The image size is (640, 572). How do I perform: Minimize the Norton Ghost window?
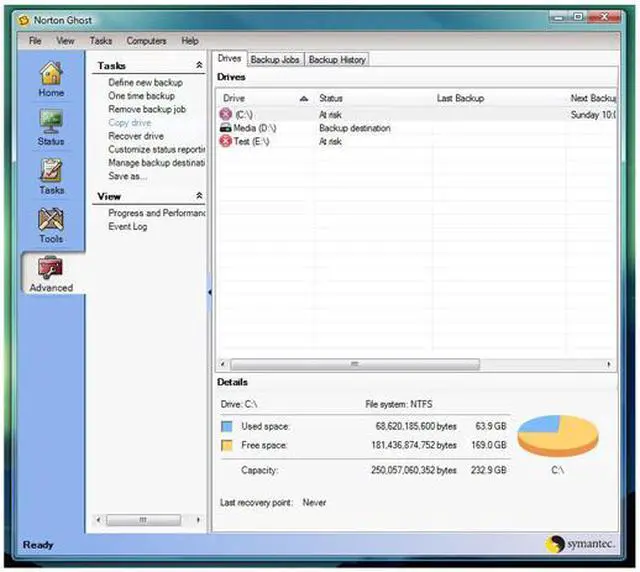558,17
